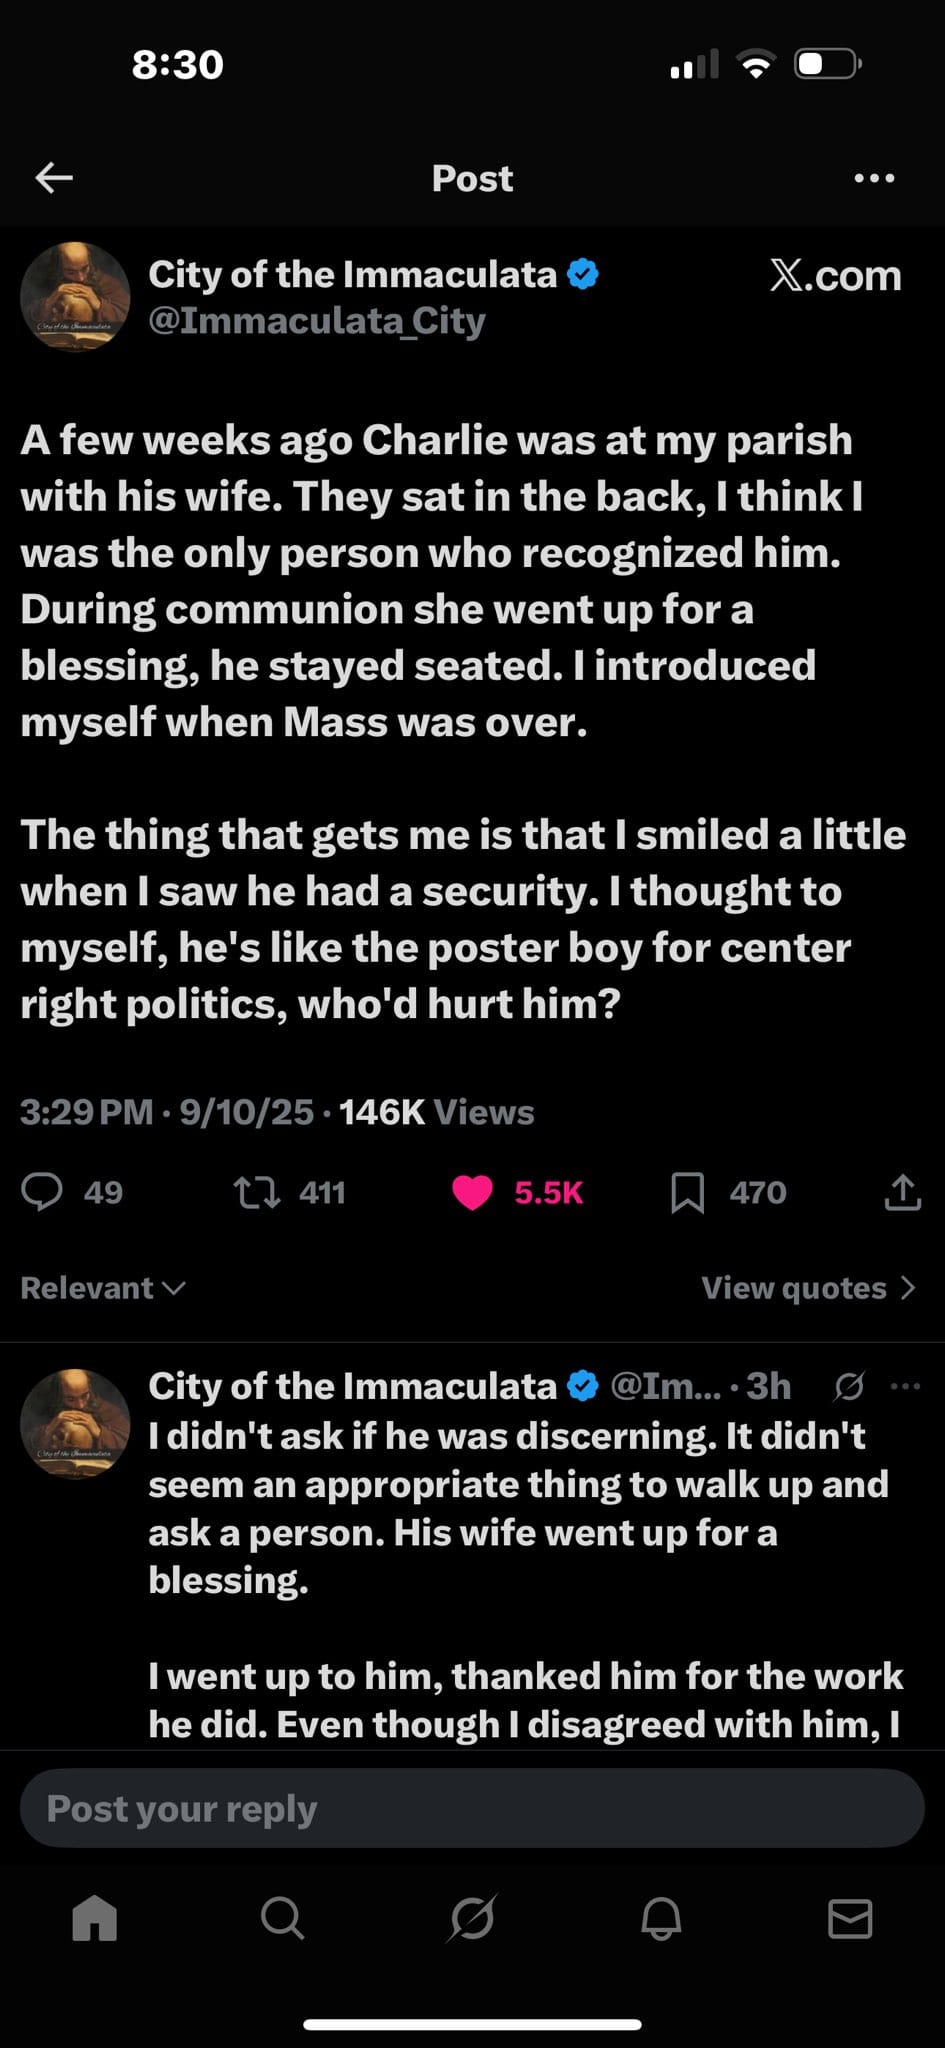Tap the Post your reply field

click(472, 1808)
